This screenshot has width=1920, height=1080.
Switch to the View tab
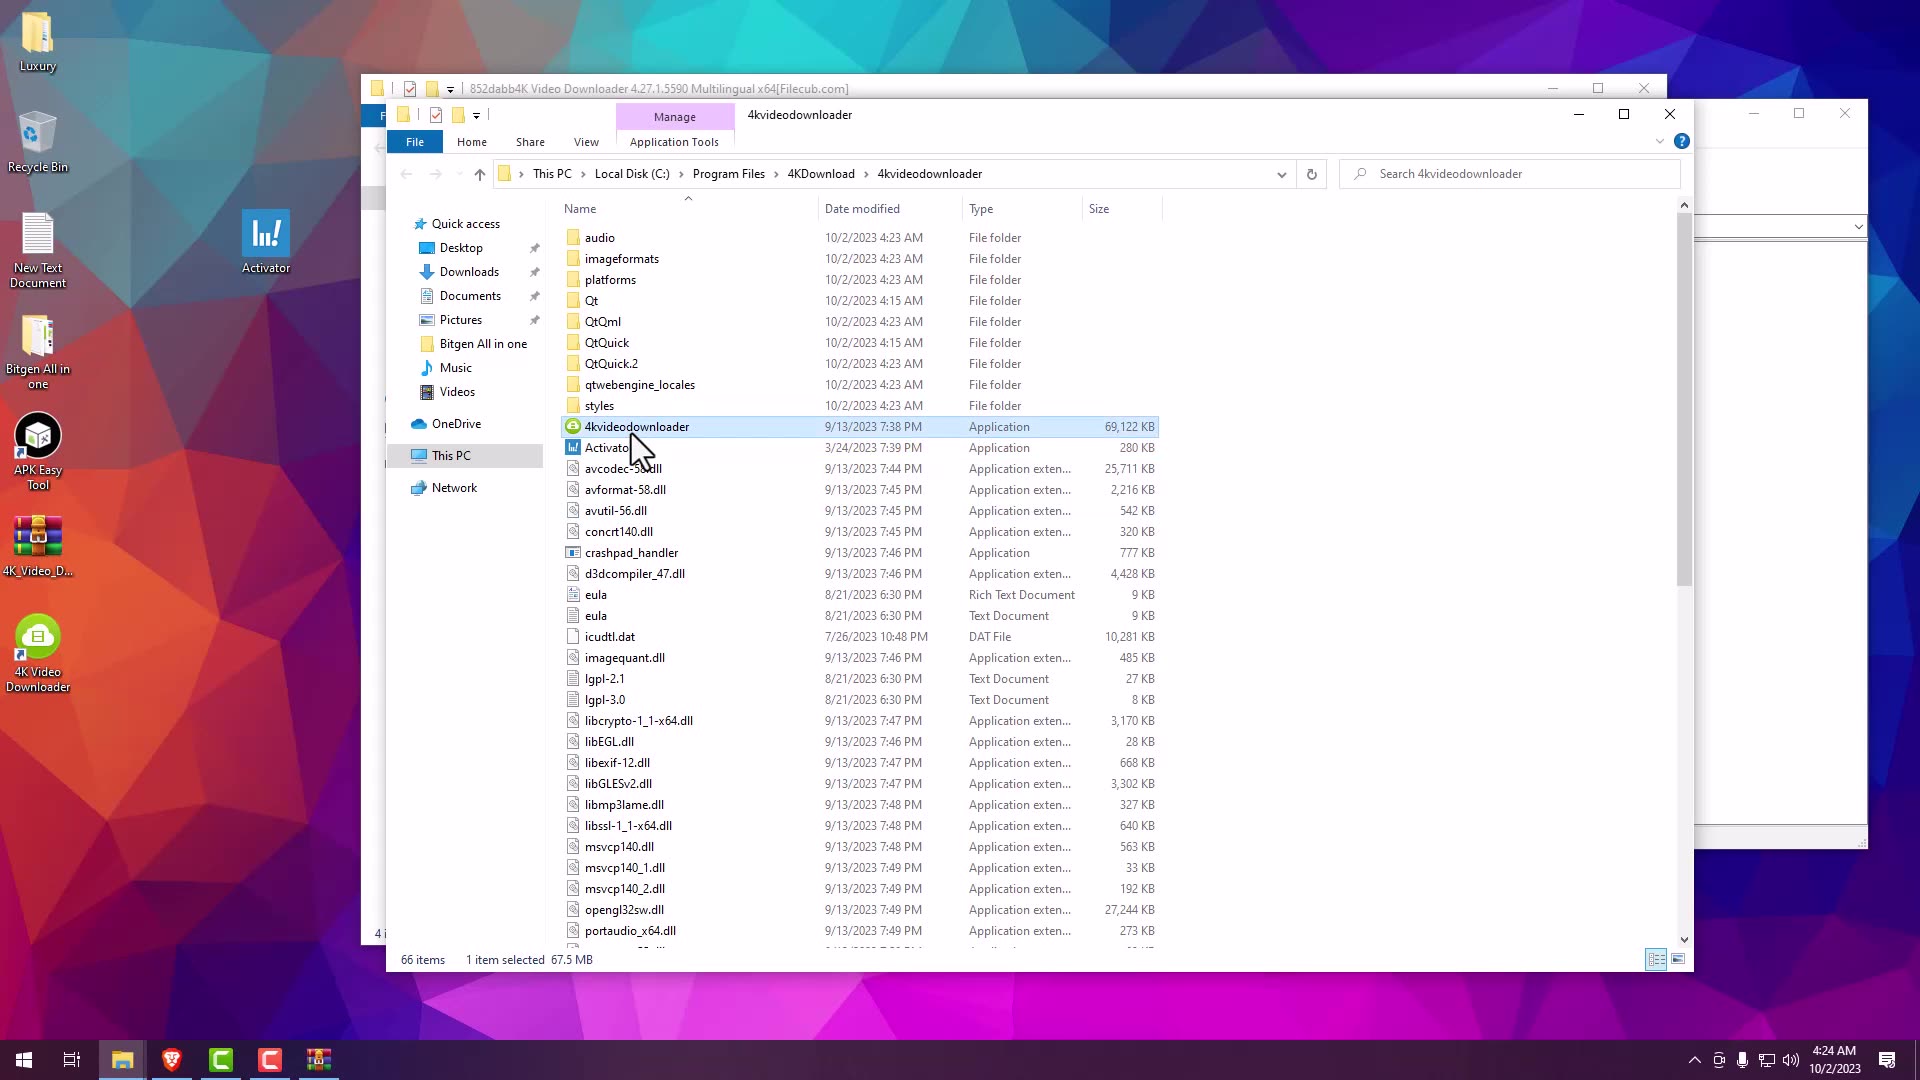click(x=586, y=141)
